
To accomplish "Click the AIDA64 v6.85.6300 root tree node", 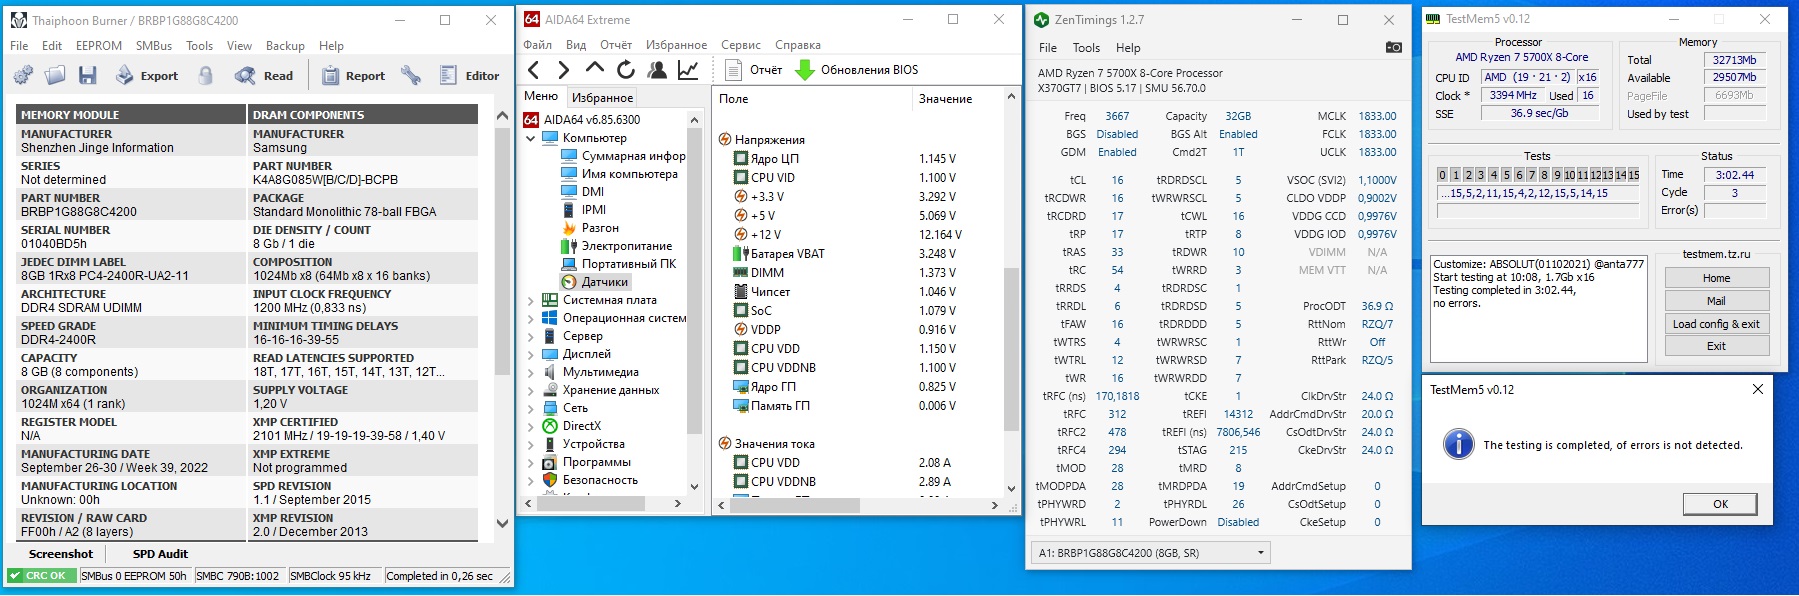I will coord(582,119).
